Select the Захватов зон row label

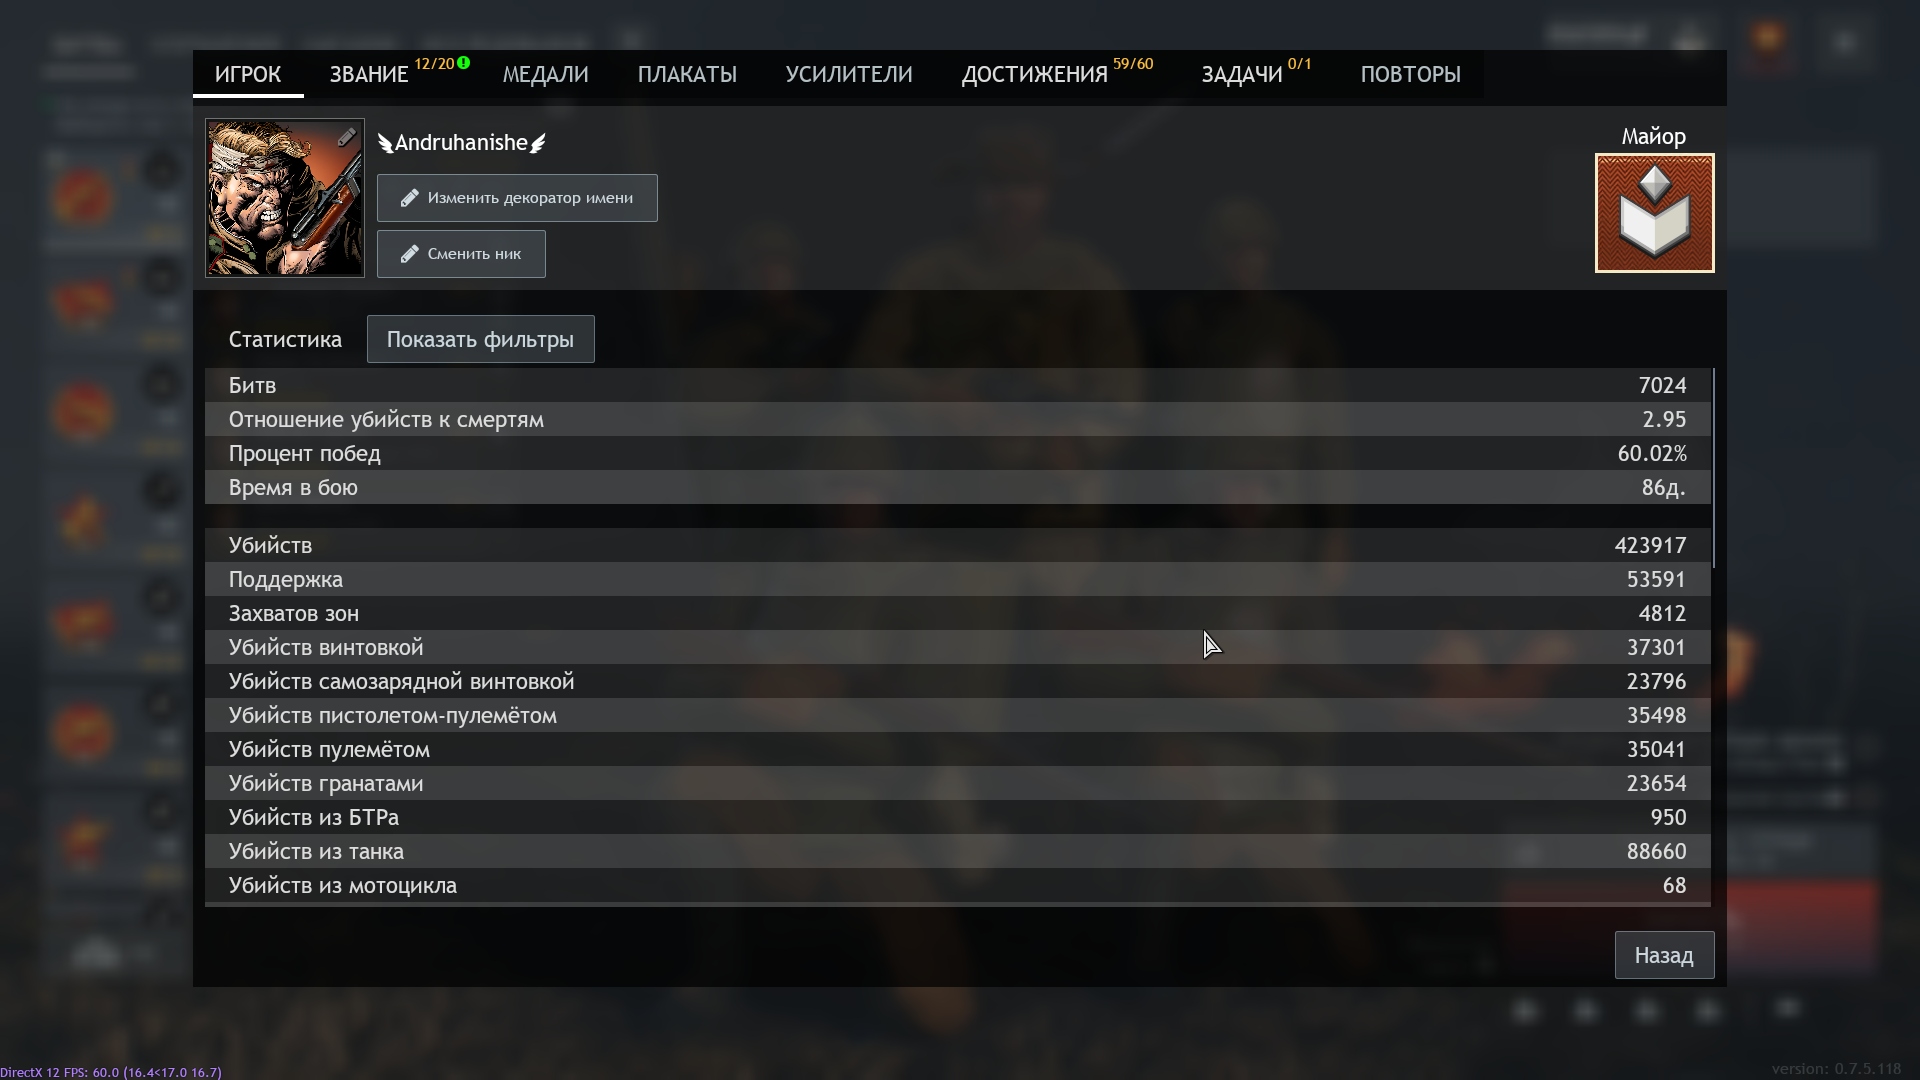294,614
